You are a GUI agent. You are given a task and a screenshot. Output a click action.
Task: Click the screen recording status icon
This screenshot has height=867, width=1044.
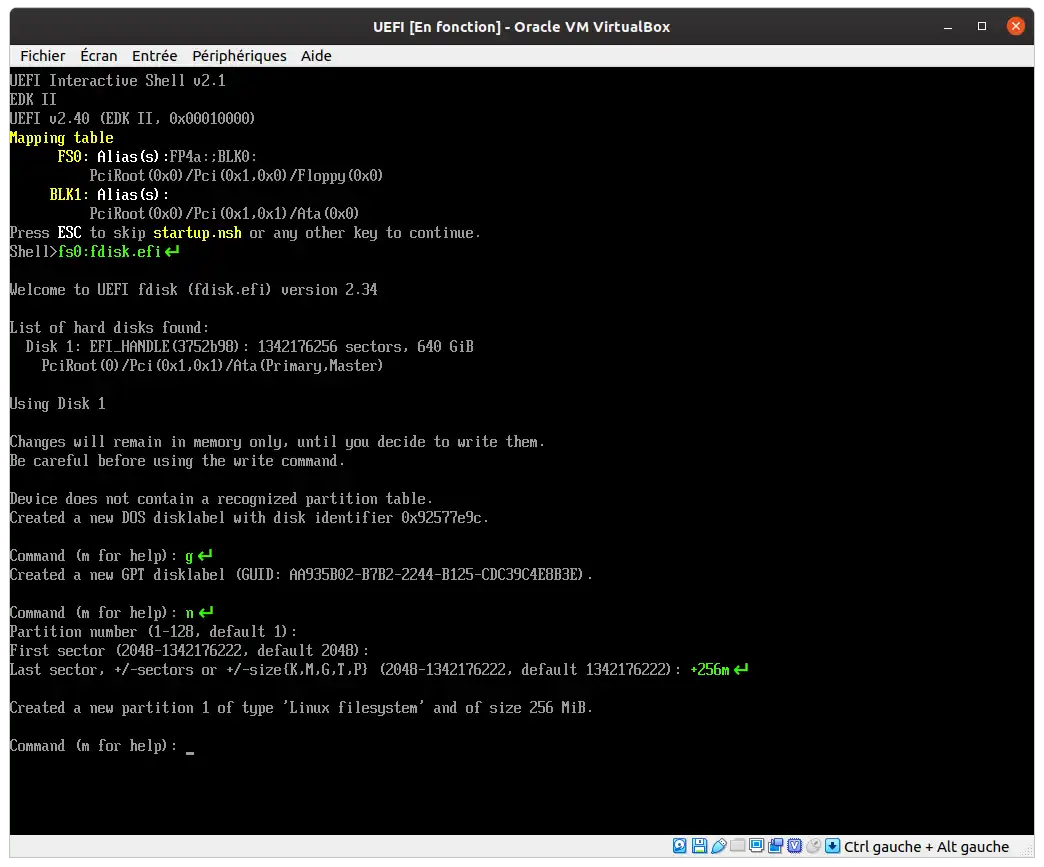(x=775, y=846)
